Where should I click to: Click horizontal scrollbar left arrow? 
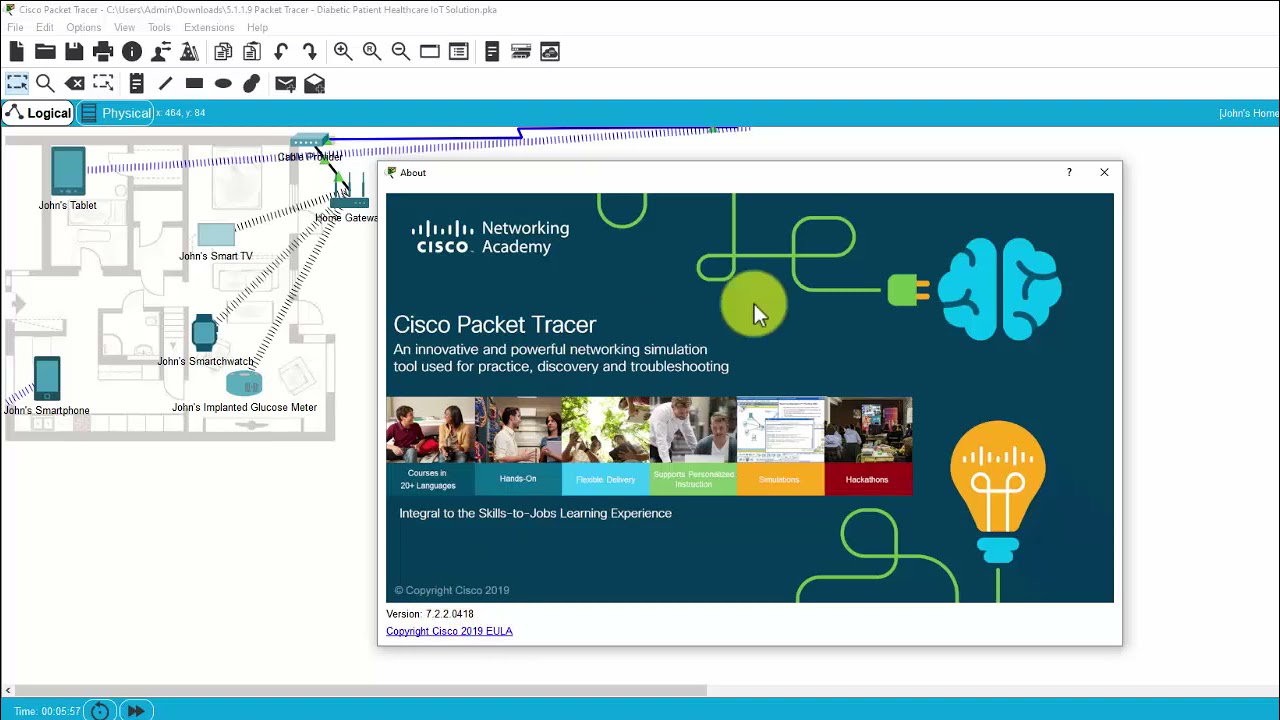(x=8, y=690)
